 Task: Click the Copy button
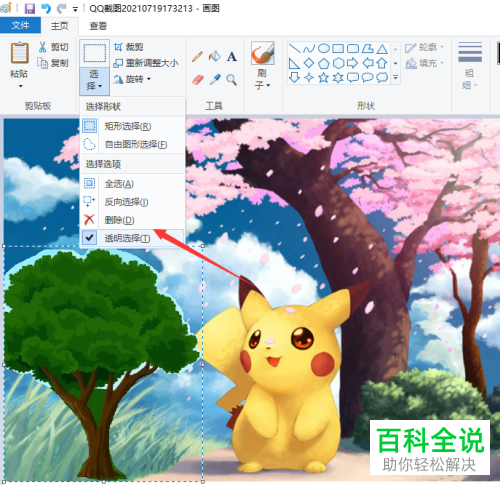pos(53,63)
